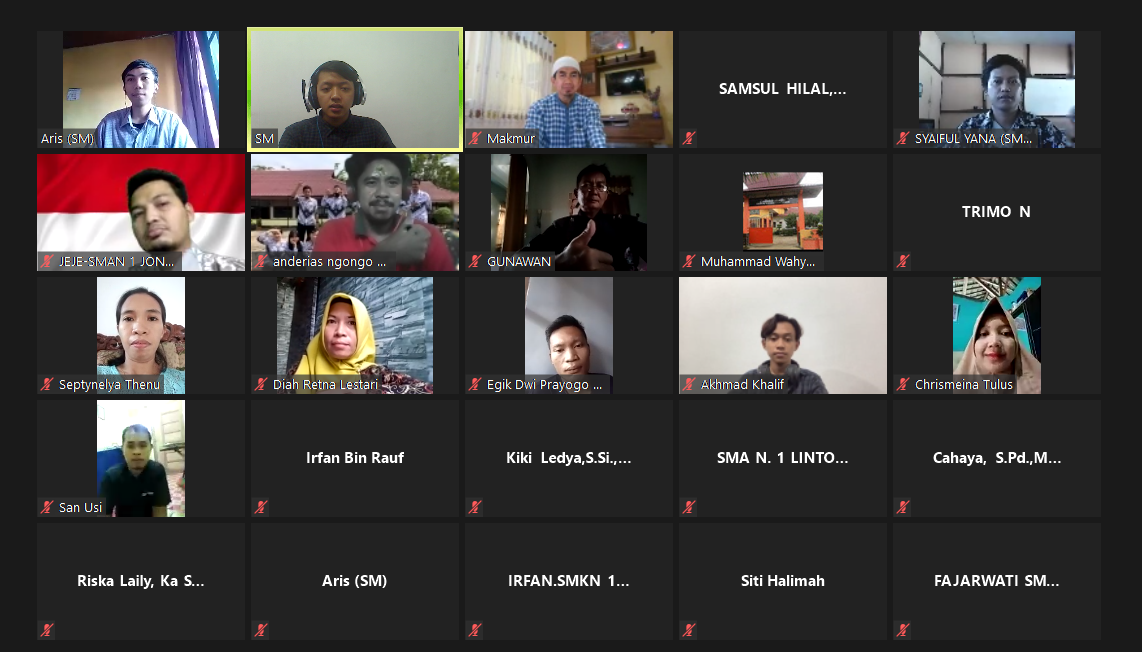Select Aris (SM) video with purple curtain
The image size is (1142, 652).
coord(141,90)
